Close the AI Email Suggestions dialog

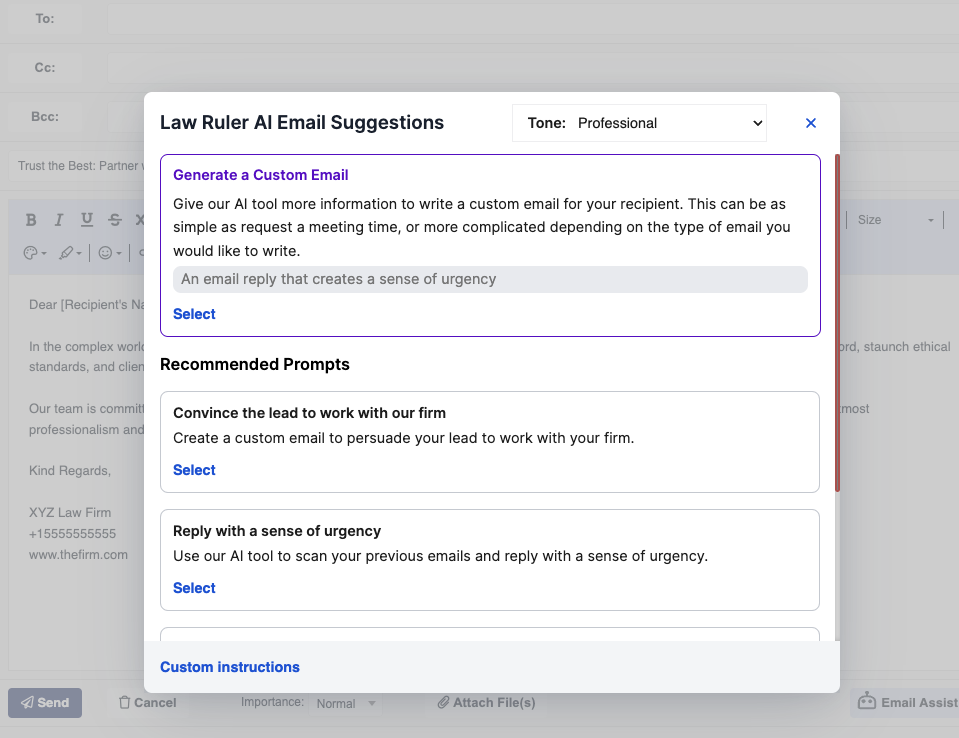[811, 123]
